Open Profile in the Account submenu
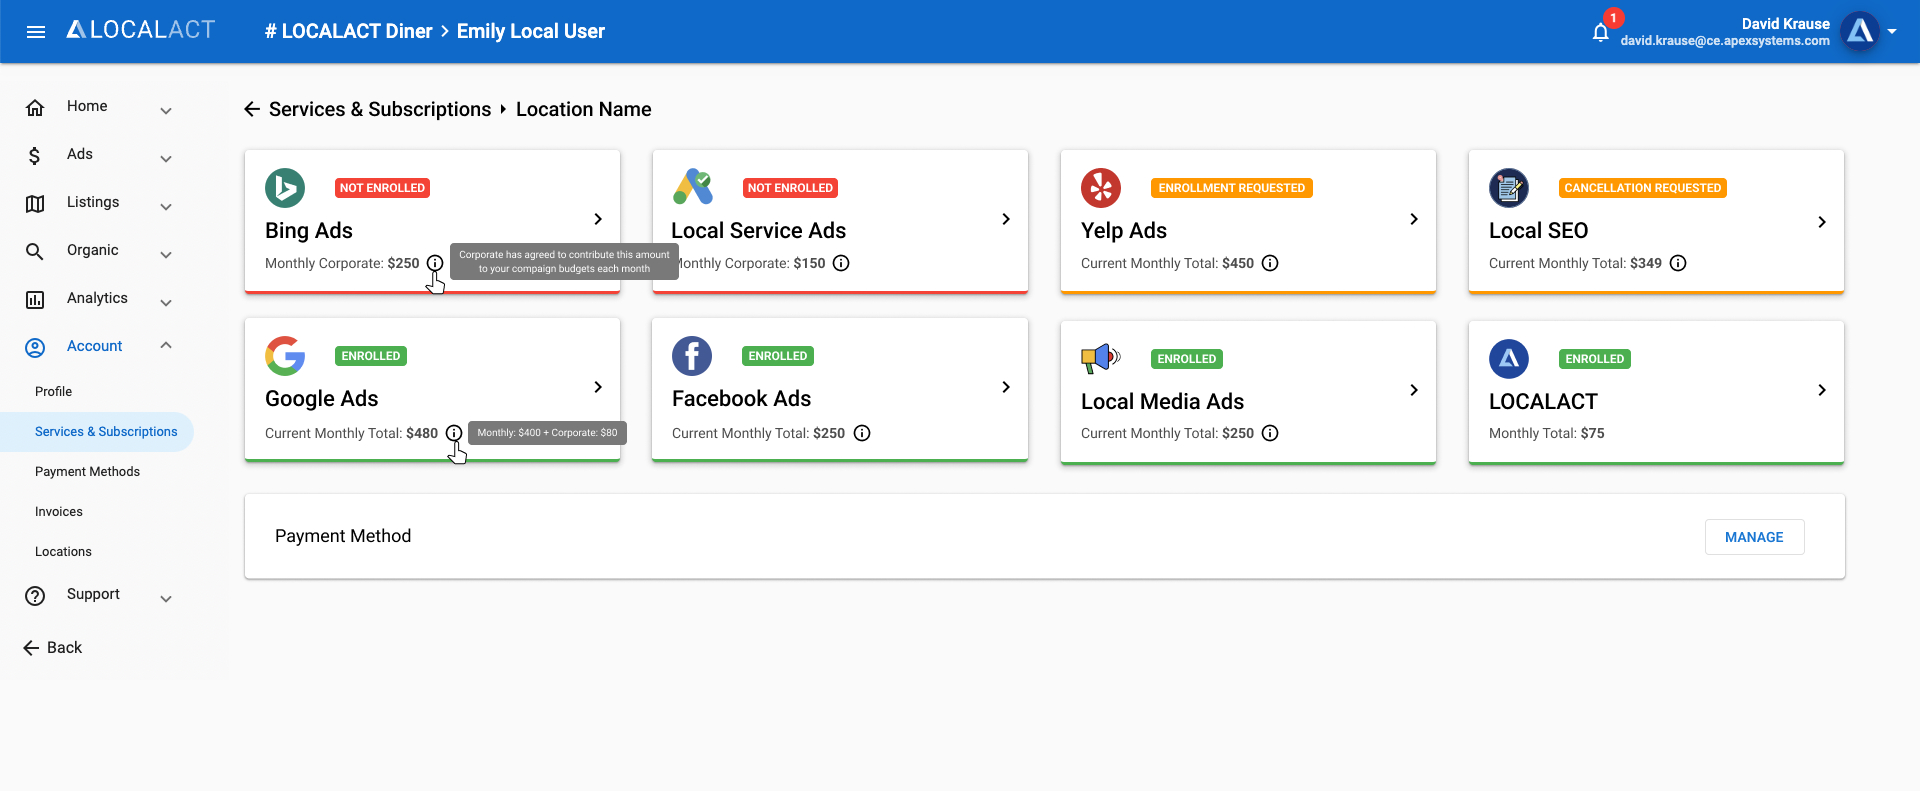 click(54, 392)
